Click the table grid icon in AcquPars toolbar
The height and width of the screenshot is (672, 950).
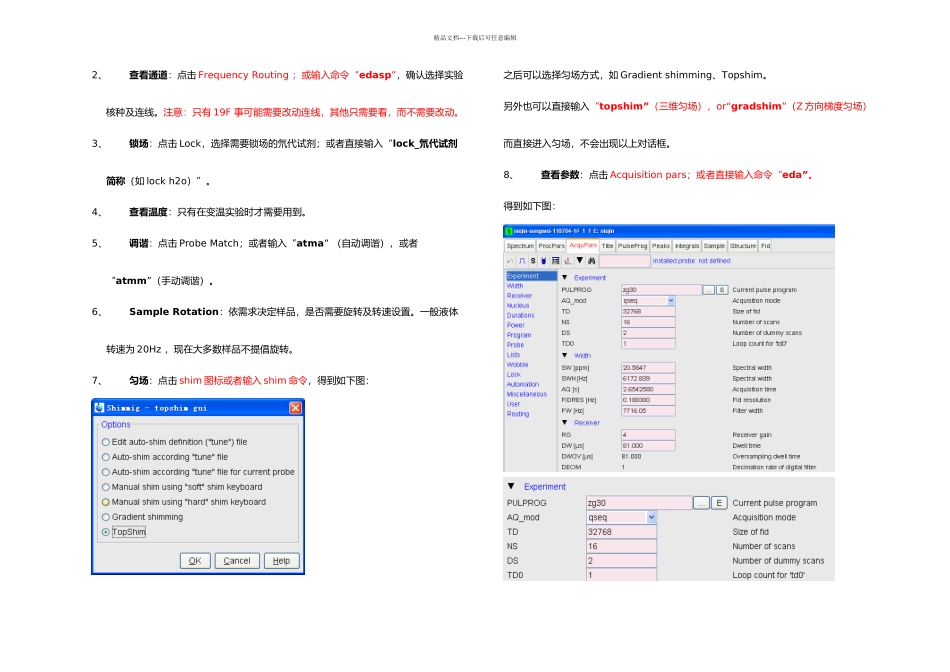coord(555,261)
